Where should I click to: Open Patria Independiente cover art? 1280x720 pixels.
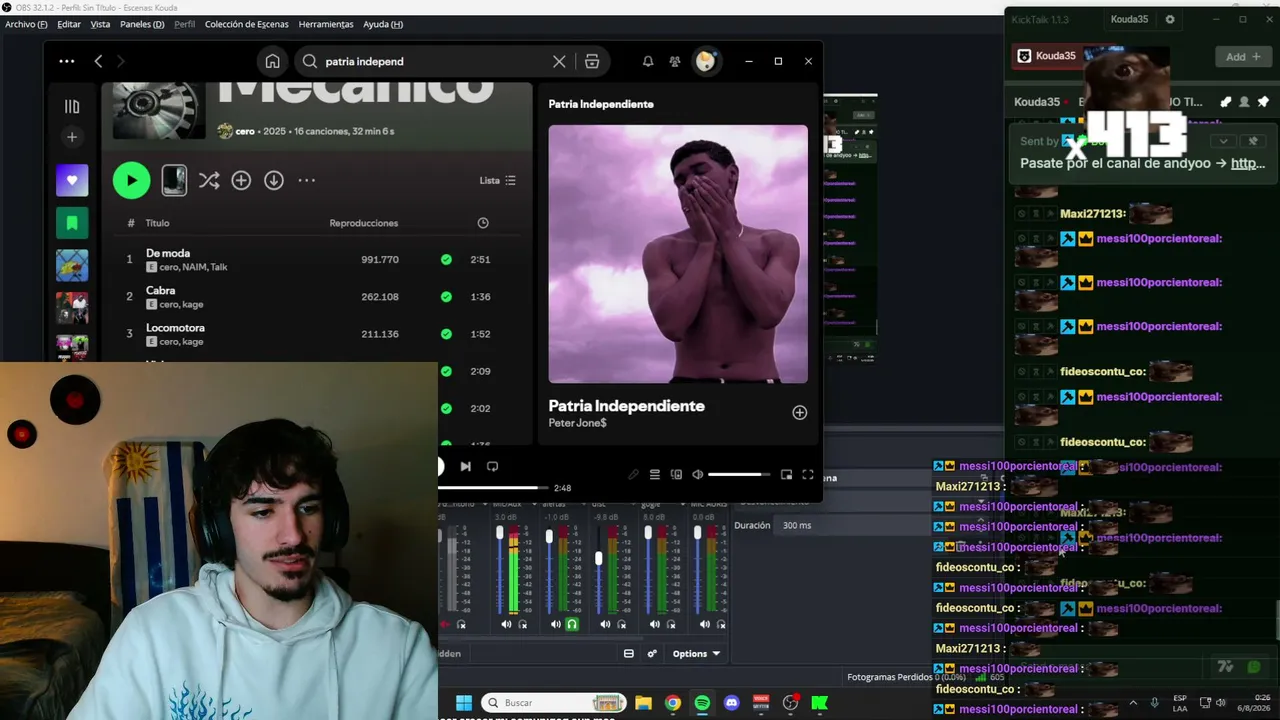pyautogui.click(x=678, y=254)
